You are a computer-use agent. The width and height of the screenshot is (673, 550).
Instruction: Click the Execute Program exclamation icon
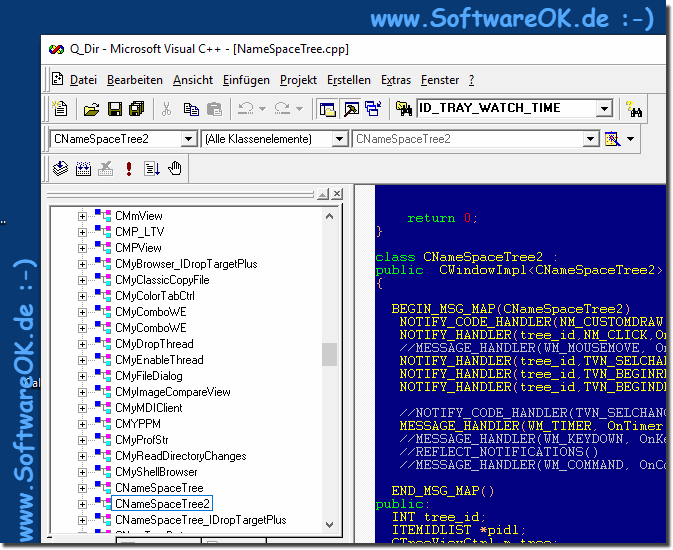[x=129, y=168]
